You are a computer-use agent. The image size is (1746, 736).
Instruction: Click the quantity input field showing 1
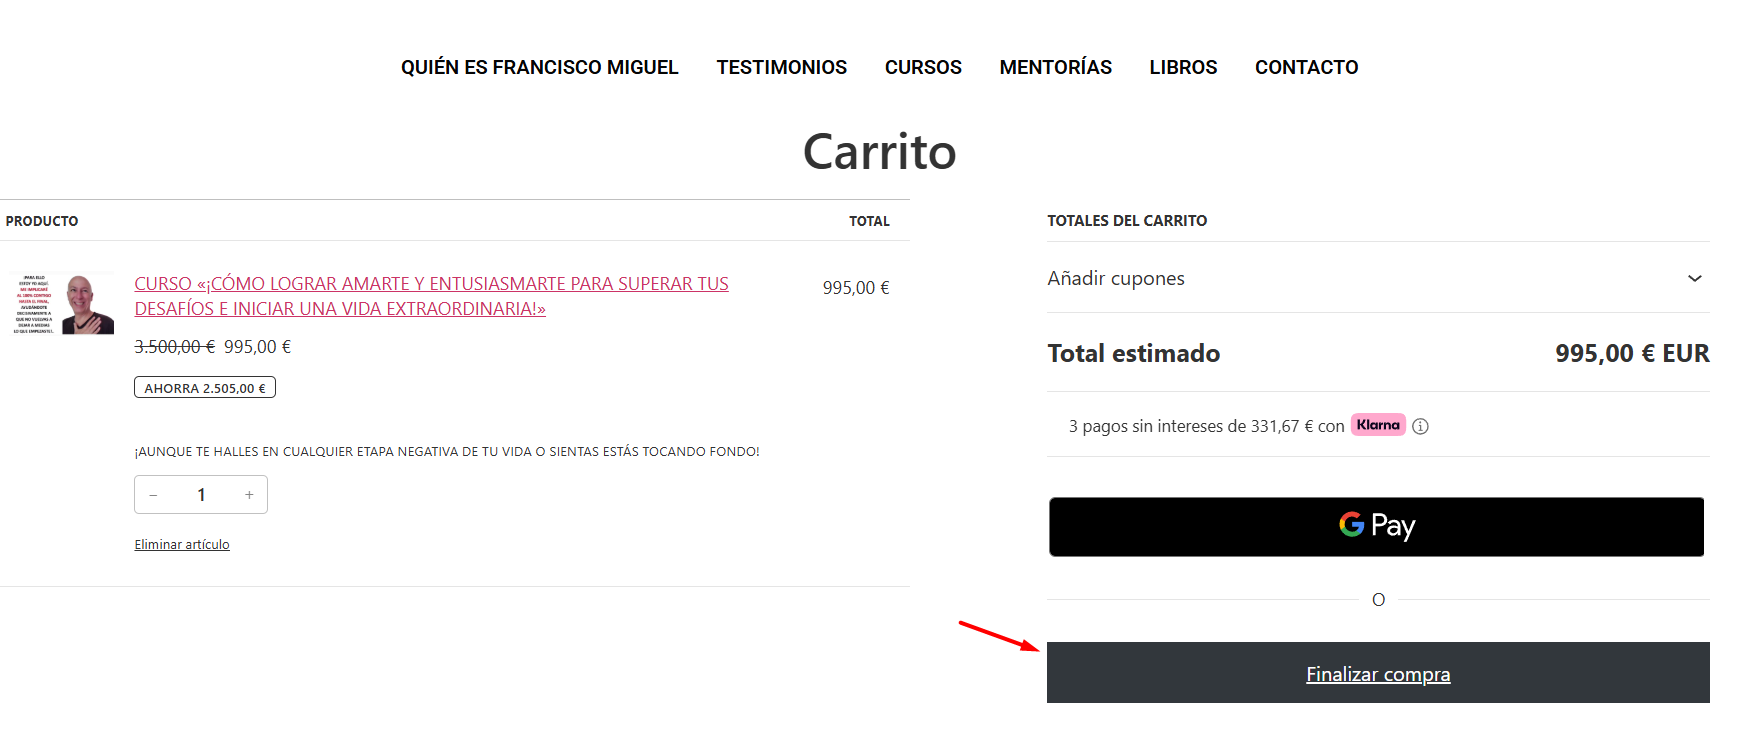(201, 495)
